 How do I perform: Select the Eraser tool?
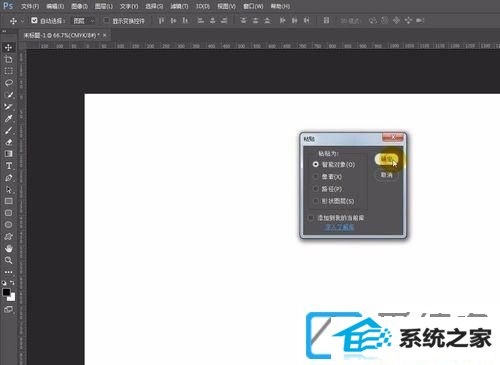pos(9,142)
